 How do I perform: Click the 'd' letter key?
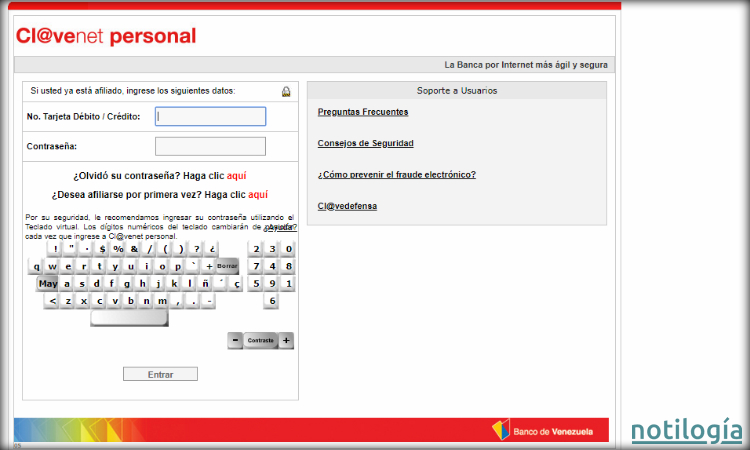point(97,284)
